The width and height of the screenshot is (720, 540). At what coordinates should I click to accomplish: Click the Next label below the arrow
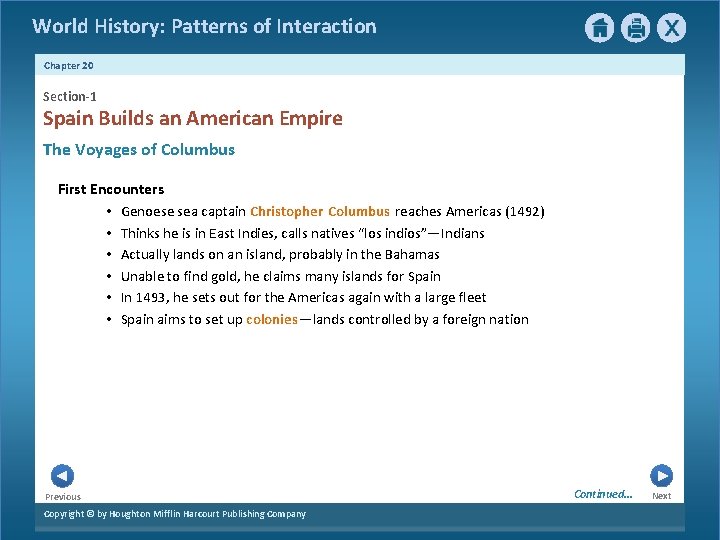pos(662,496)
